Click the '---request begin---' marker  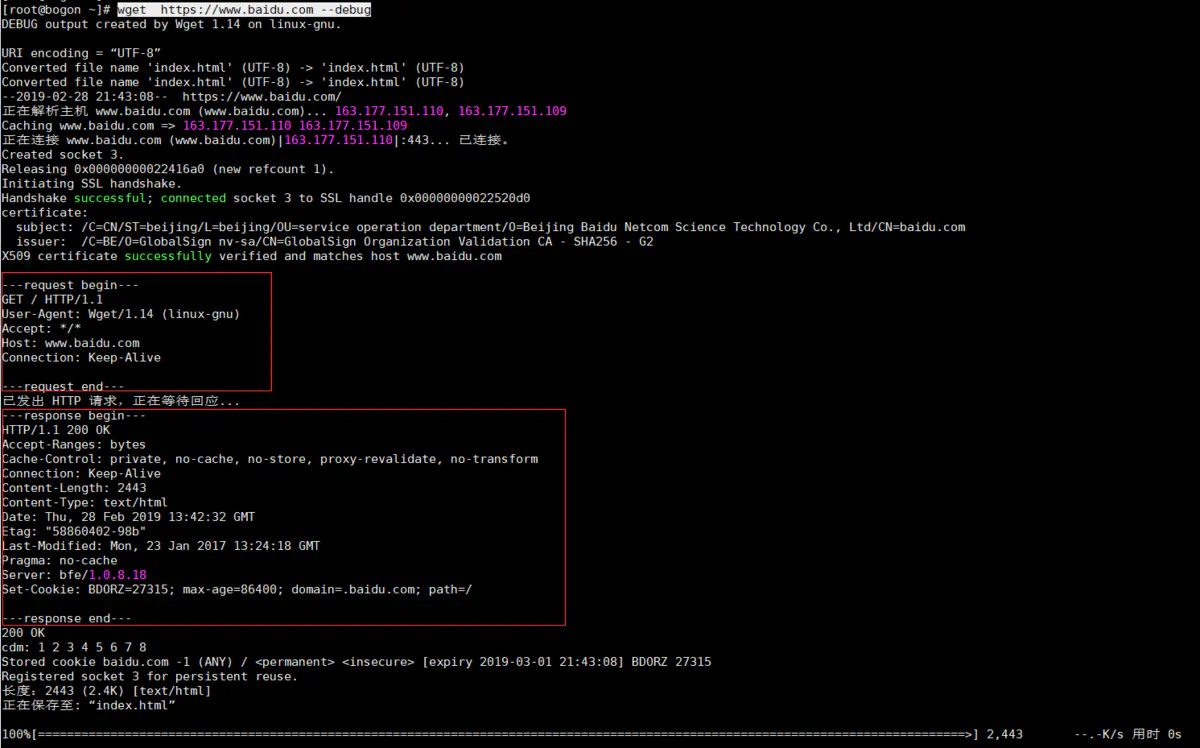pyautogui.click(x=70, y=285)
